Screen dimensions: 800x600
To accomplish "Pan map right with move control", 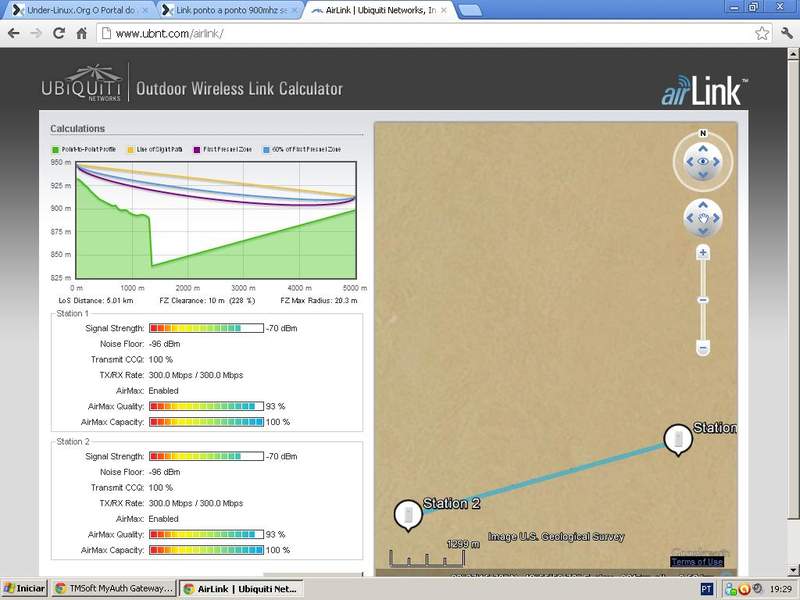I will 716,218.
